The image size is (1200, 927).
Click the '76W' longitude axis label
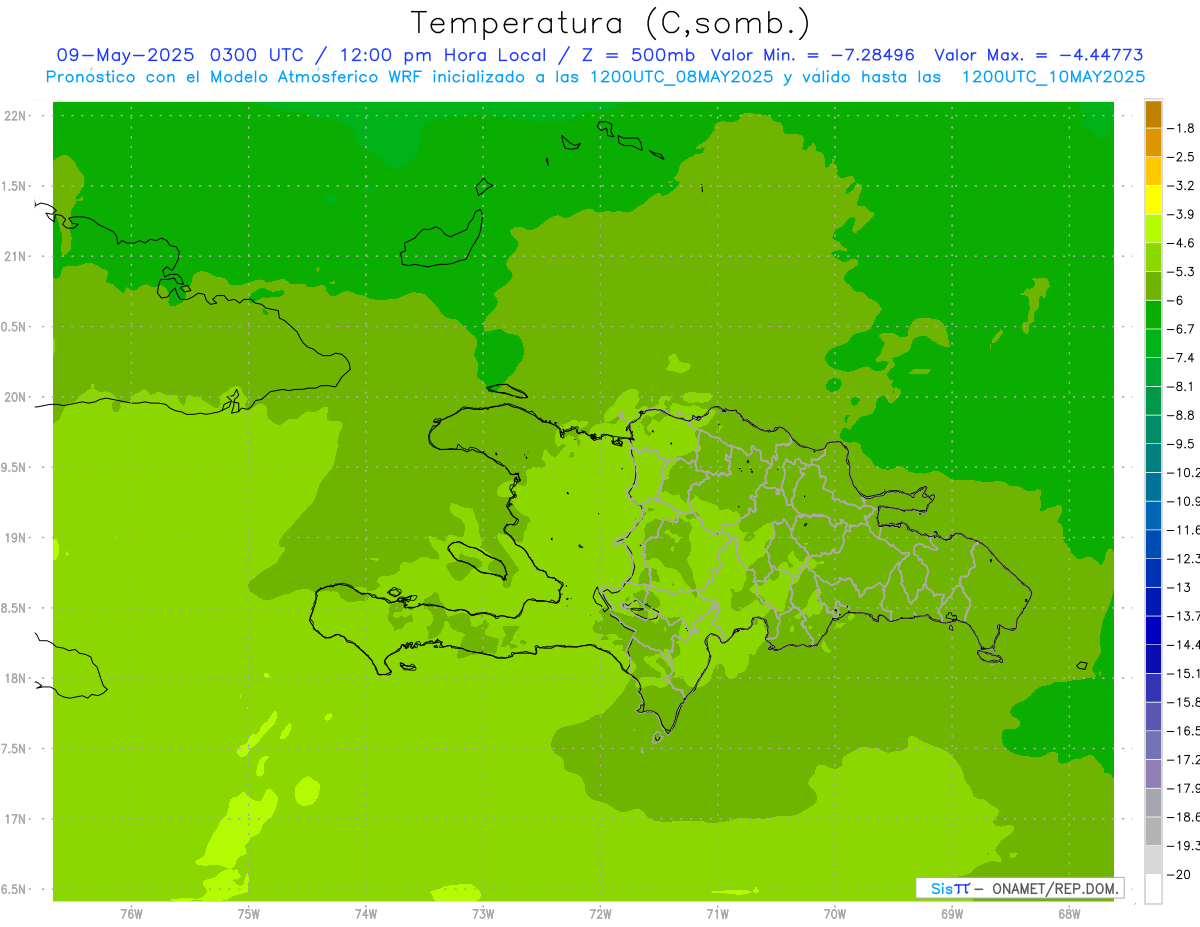(131, 914)
